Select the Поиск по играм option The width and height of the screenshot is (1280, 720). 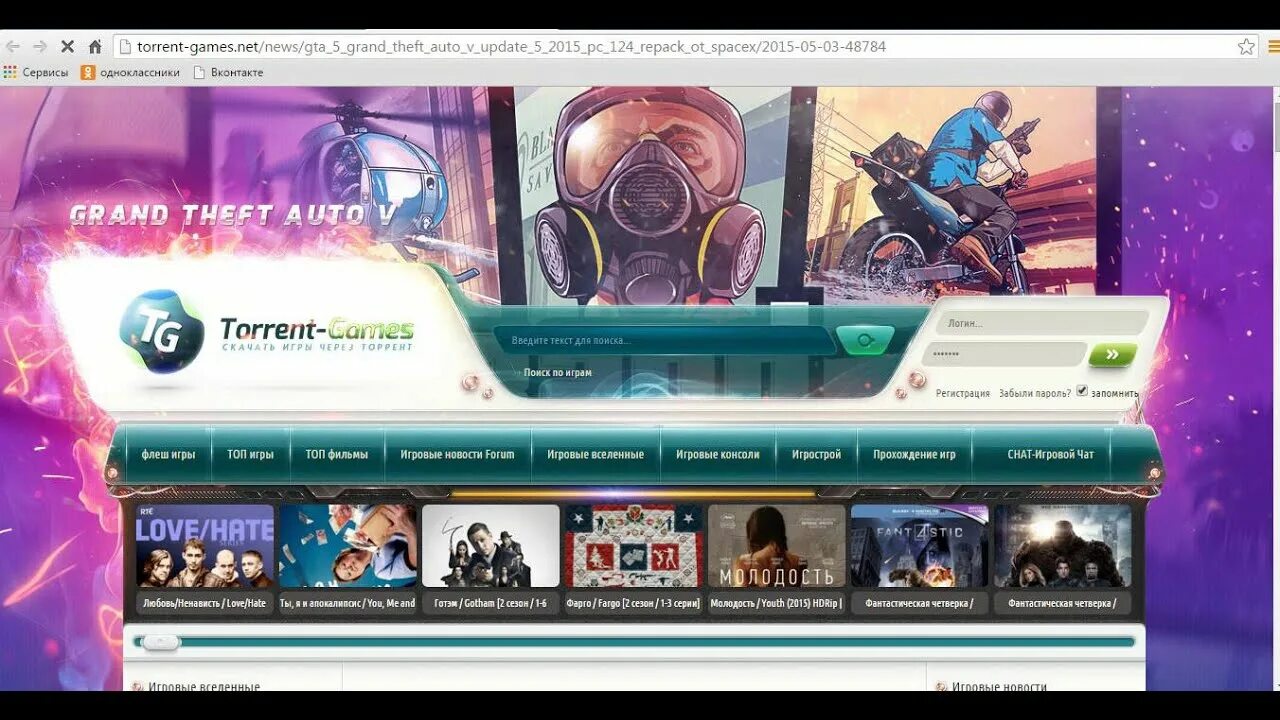point(557,372)
